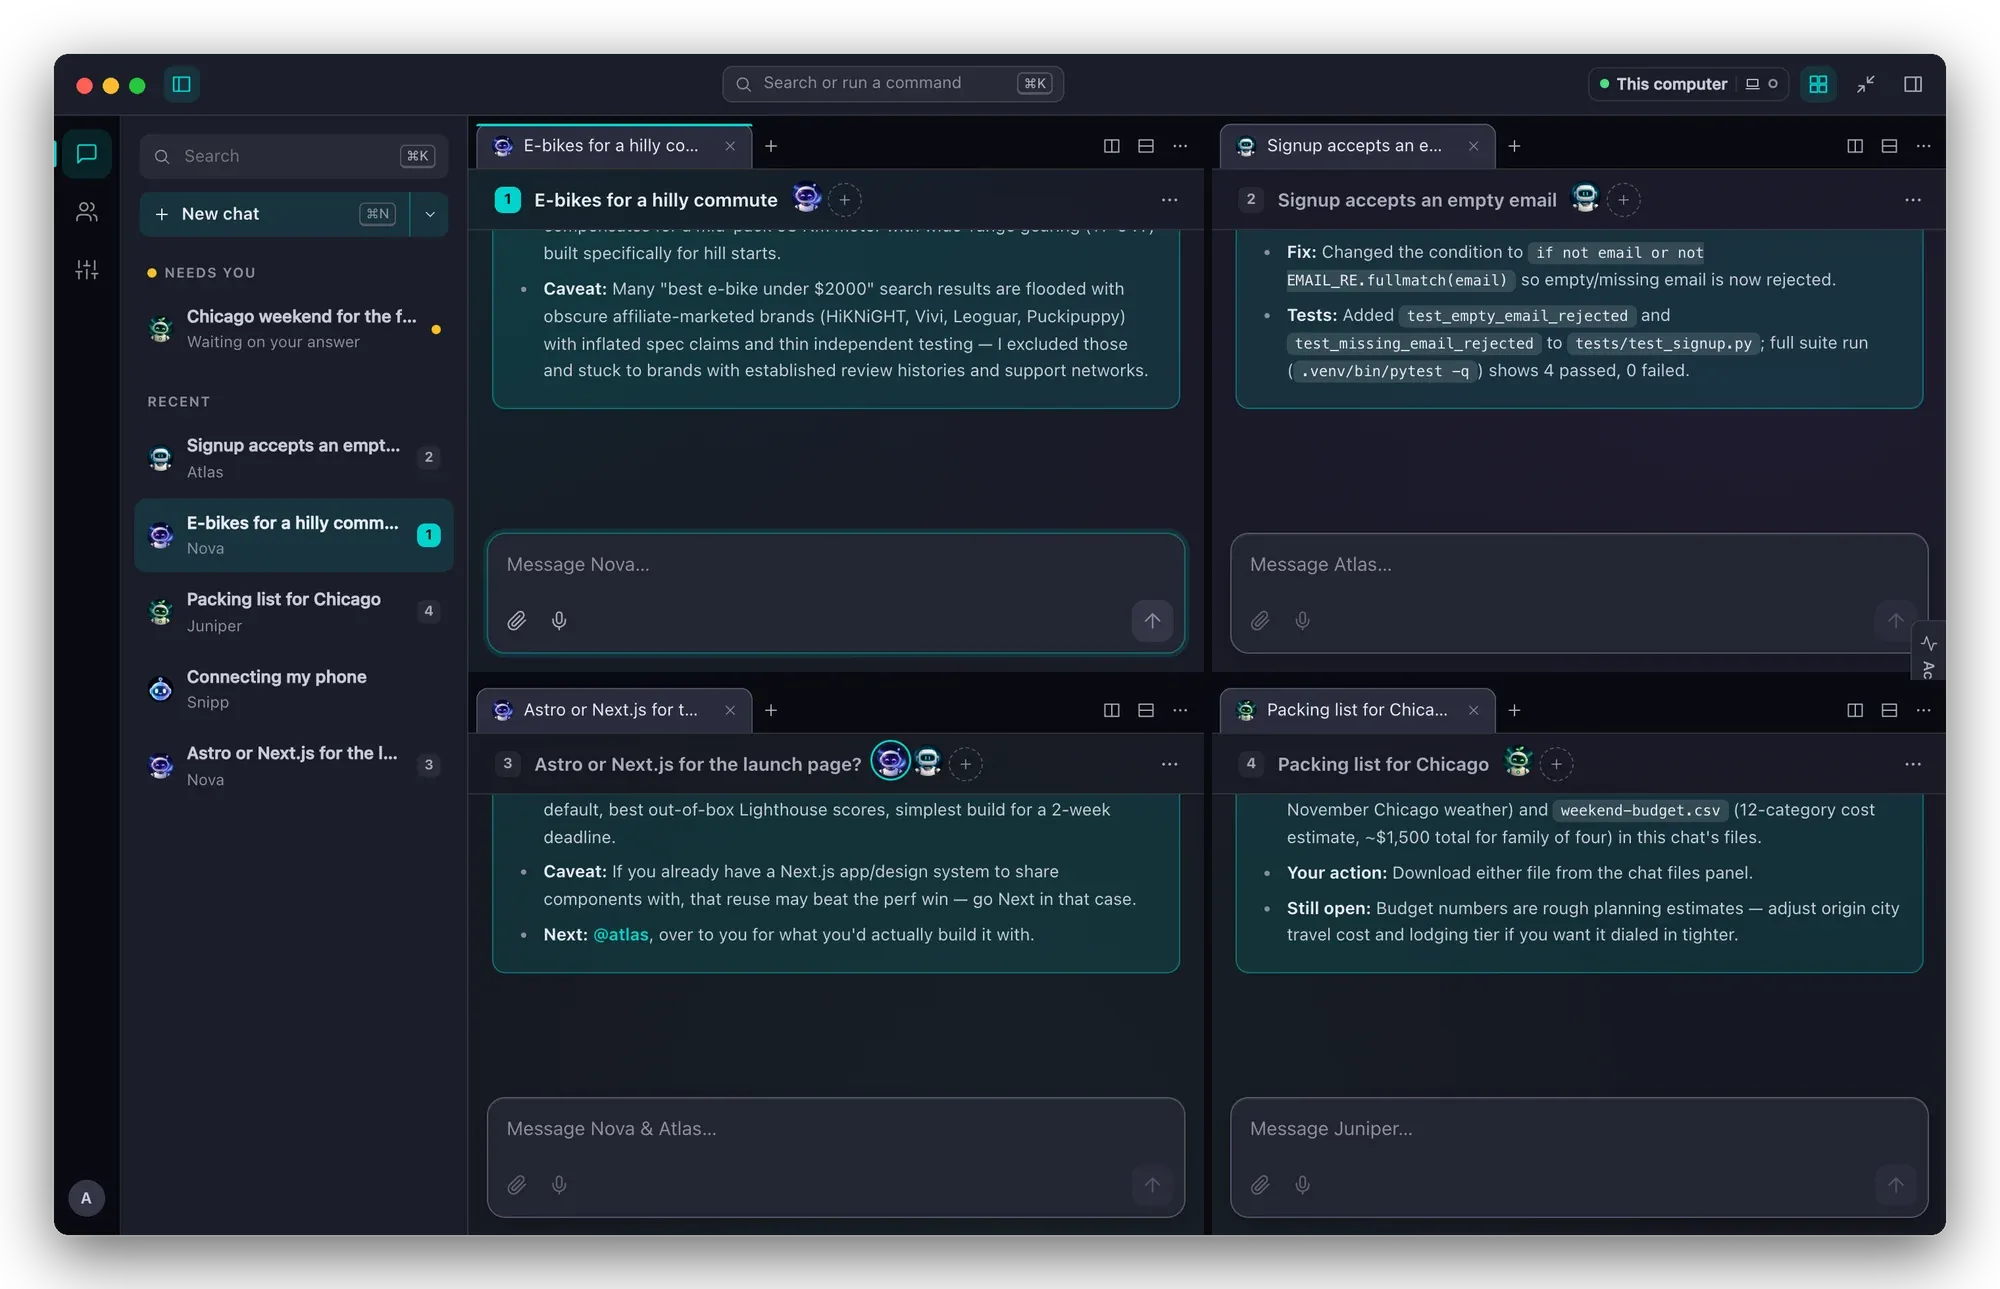Image resolution: width=2000 pixels, height=1289 pixels.
Task: Open the Chats section in sidebar
Action: click(87, 154)
